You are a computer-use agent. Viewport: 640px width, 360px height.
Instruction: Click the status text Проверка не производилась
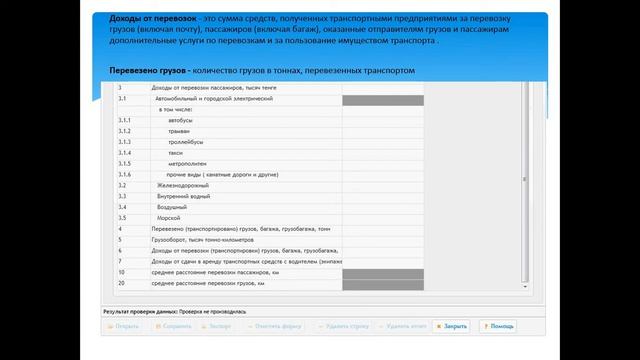point(212,312)
